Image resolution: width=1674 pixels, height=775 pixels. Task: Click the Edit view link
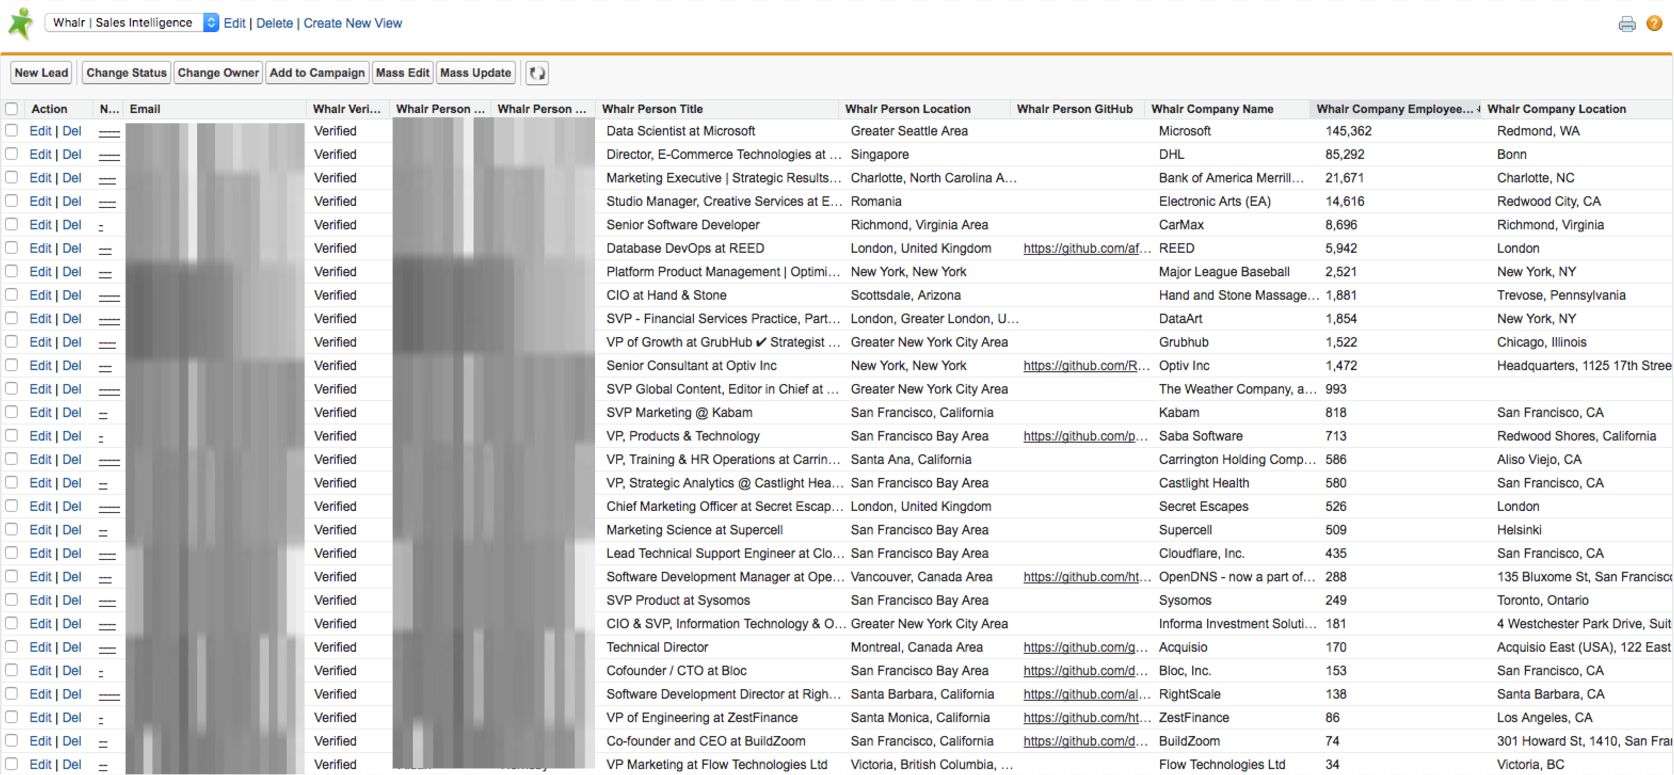click(x=234, y=23)
